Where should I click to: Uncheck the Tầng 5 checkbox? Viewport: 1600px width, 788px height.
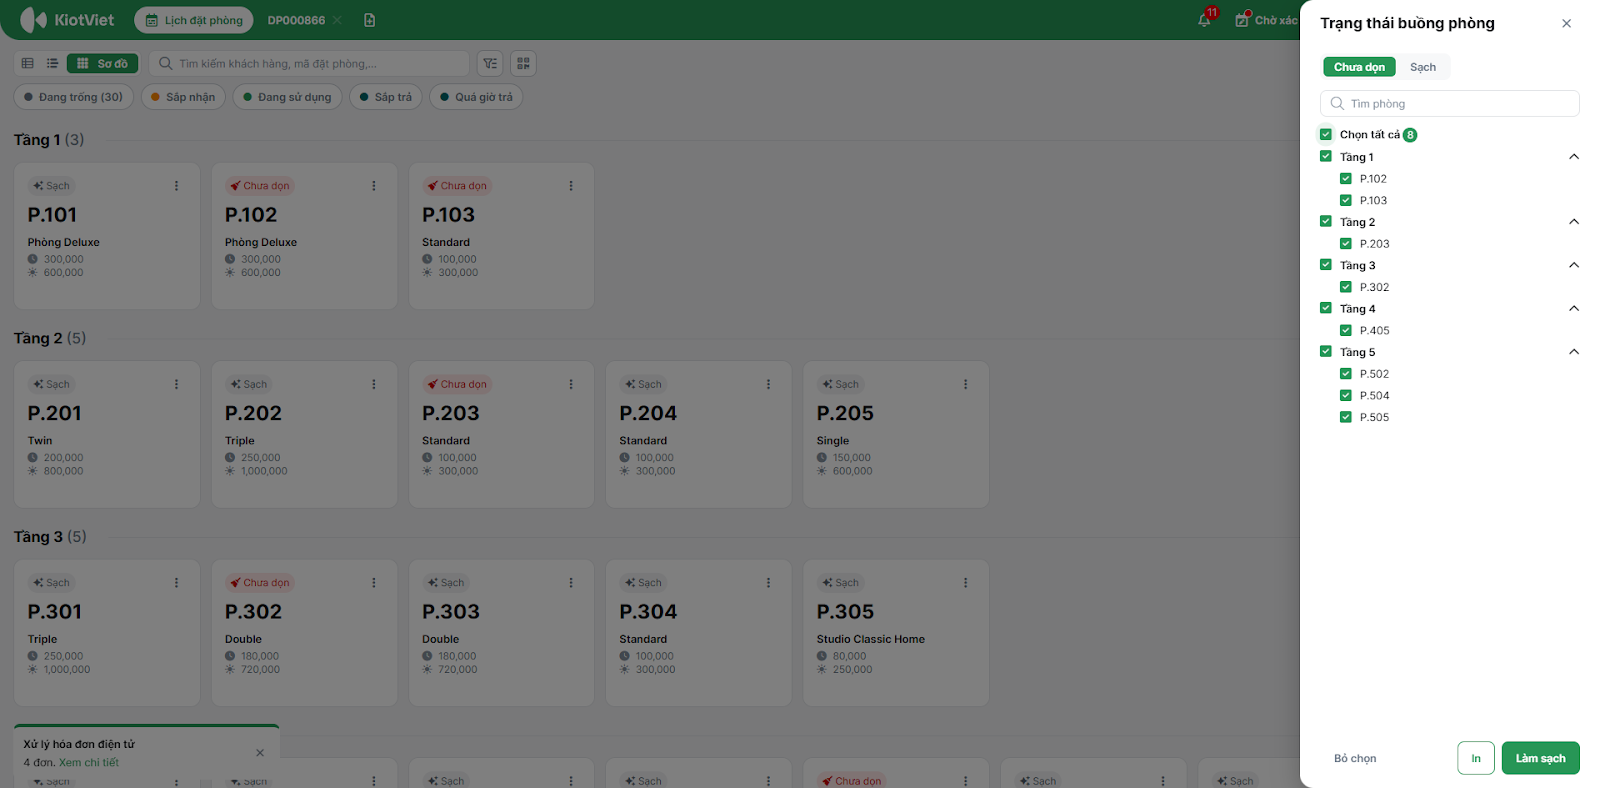(1326, 351)
